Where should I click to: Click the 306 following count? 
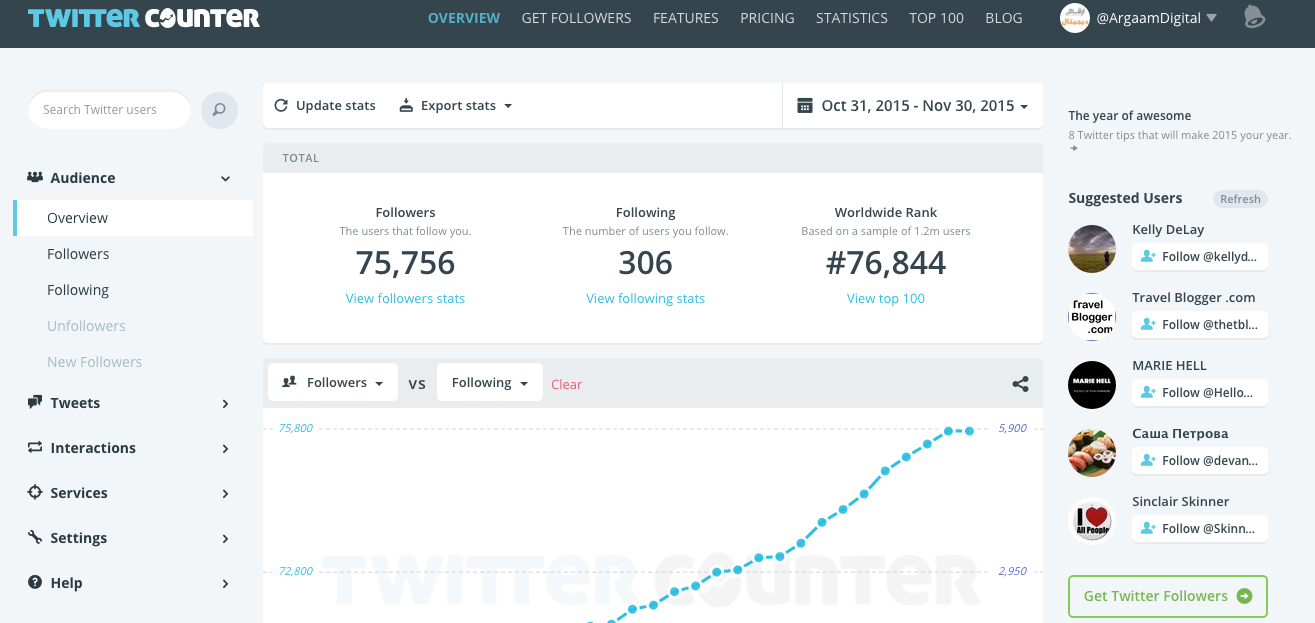pos(645,263)
